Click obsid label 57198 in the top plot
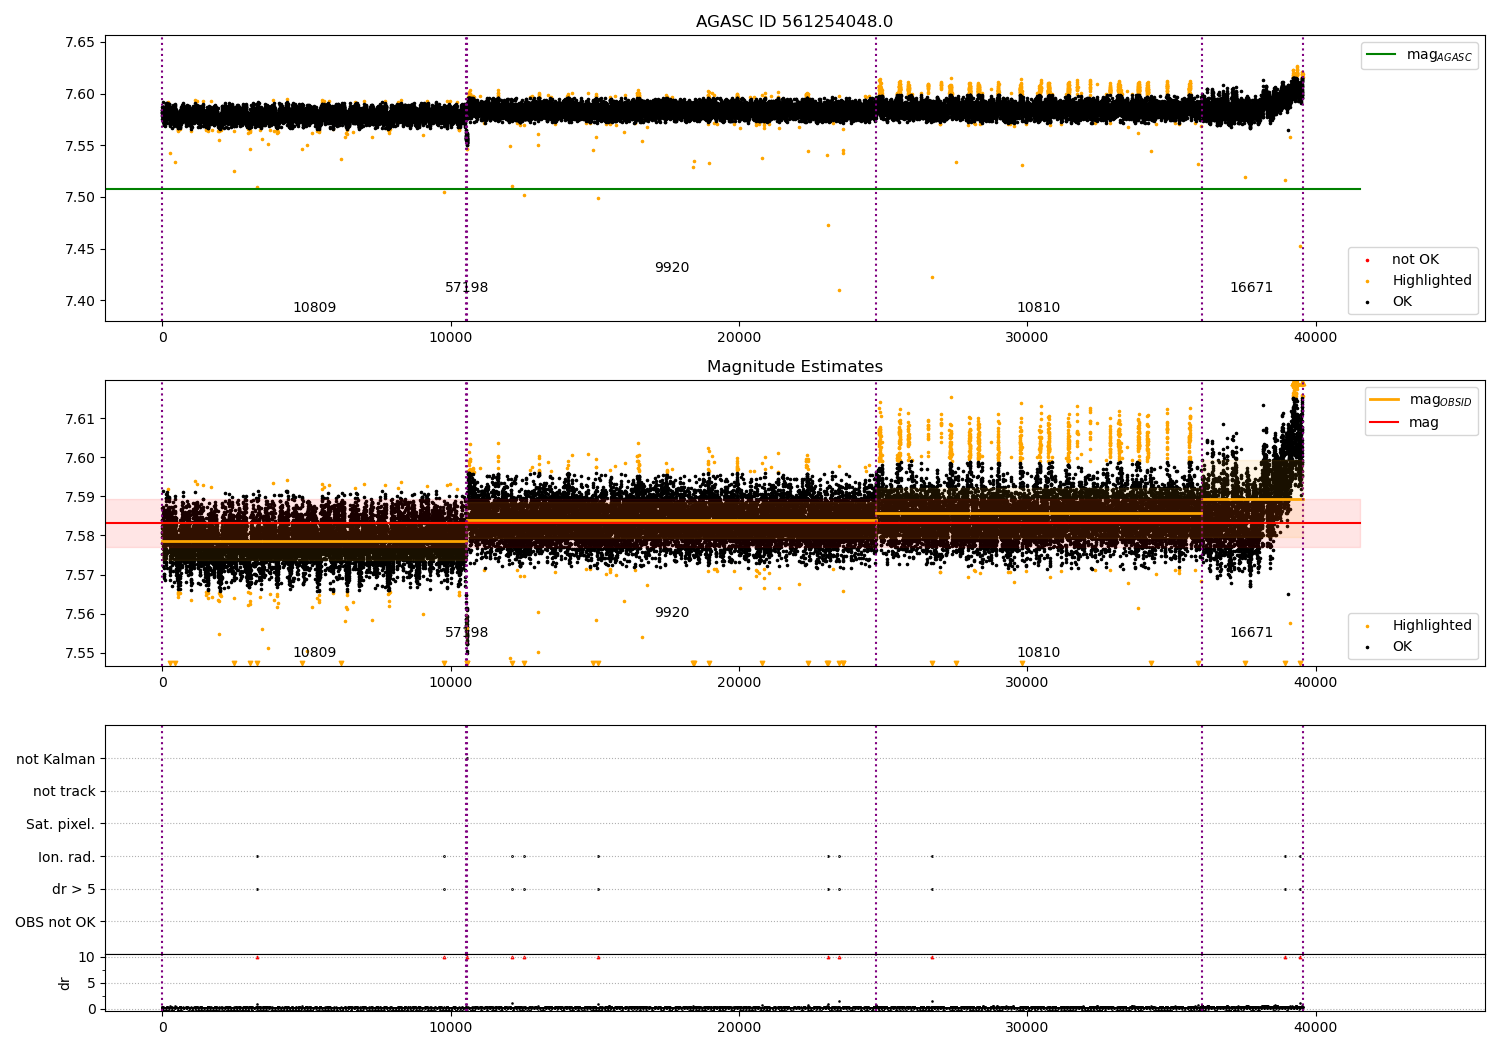This screenshot has width=1500, height=1050. tap(467, 288)
